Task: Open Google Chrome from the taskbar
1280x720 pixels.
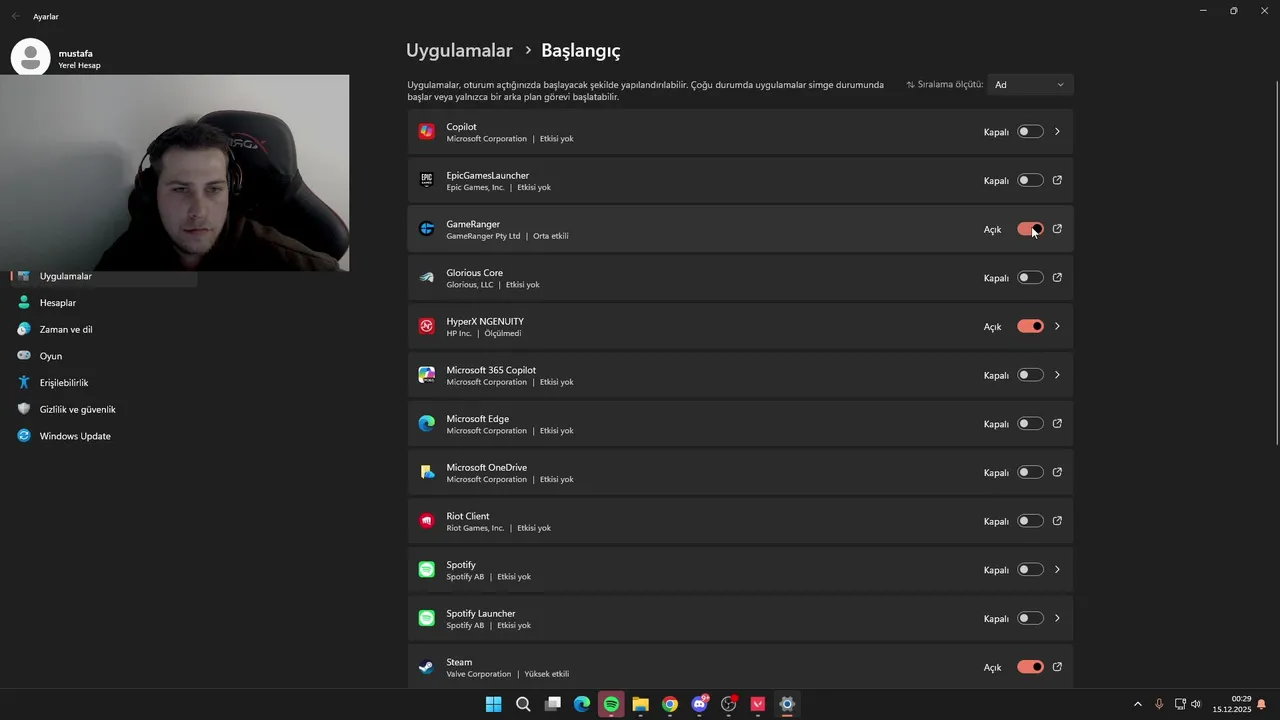Action: pos(670,704)
